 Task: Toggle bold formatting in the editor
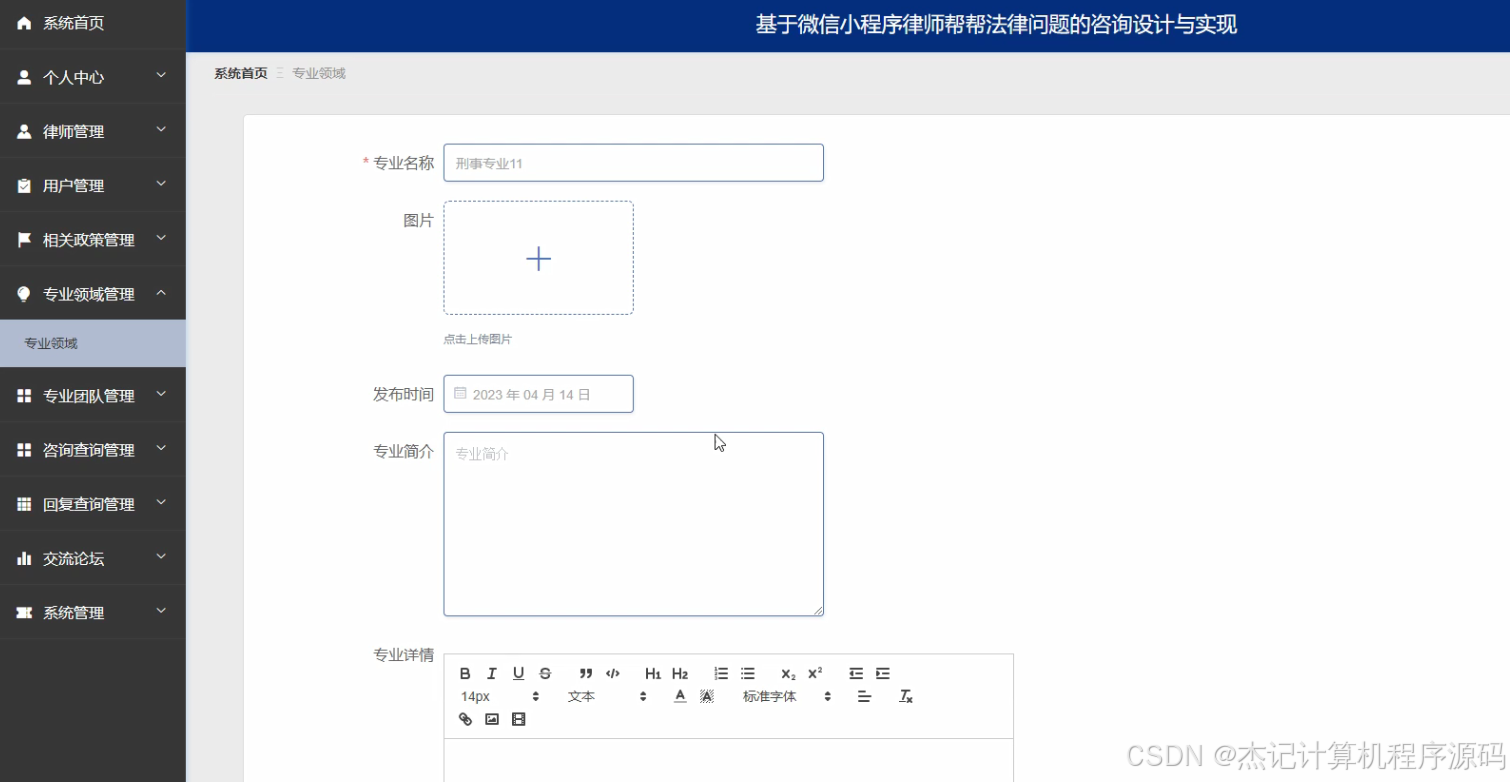465,673
